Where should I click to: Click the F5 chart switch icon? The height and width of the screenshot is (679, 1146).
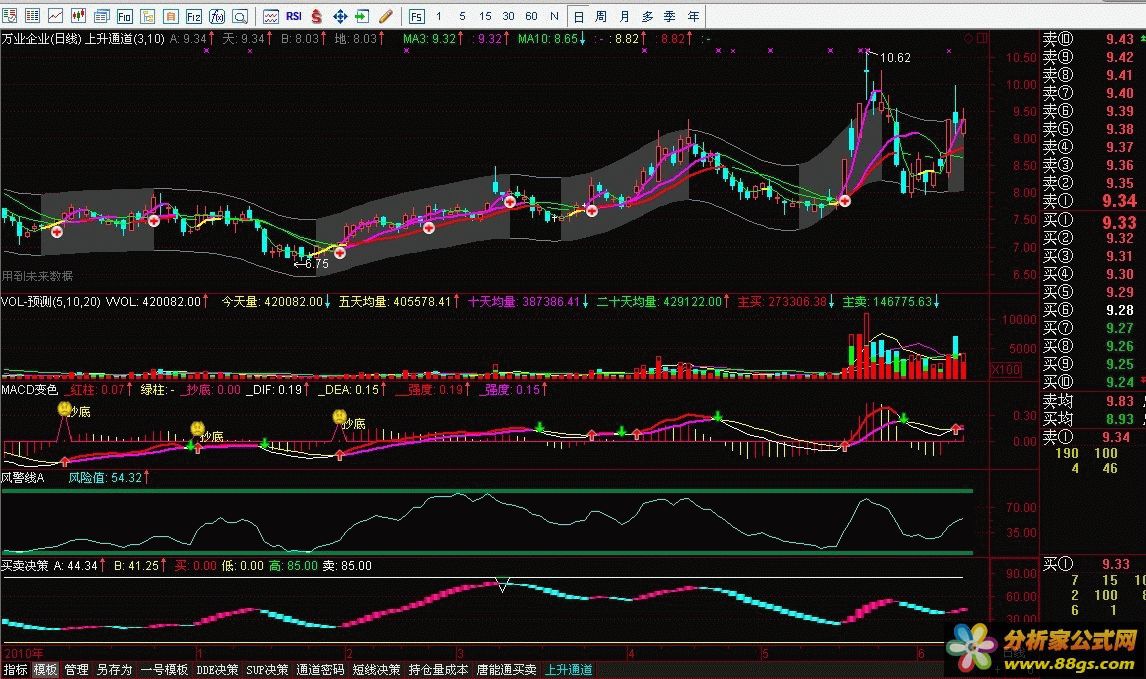click(x=416, y=15)
